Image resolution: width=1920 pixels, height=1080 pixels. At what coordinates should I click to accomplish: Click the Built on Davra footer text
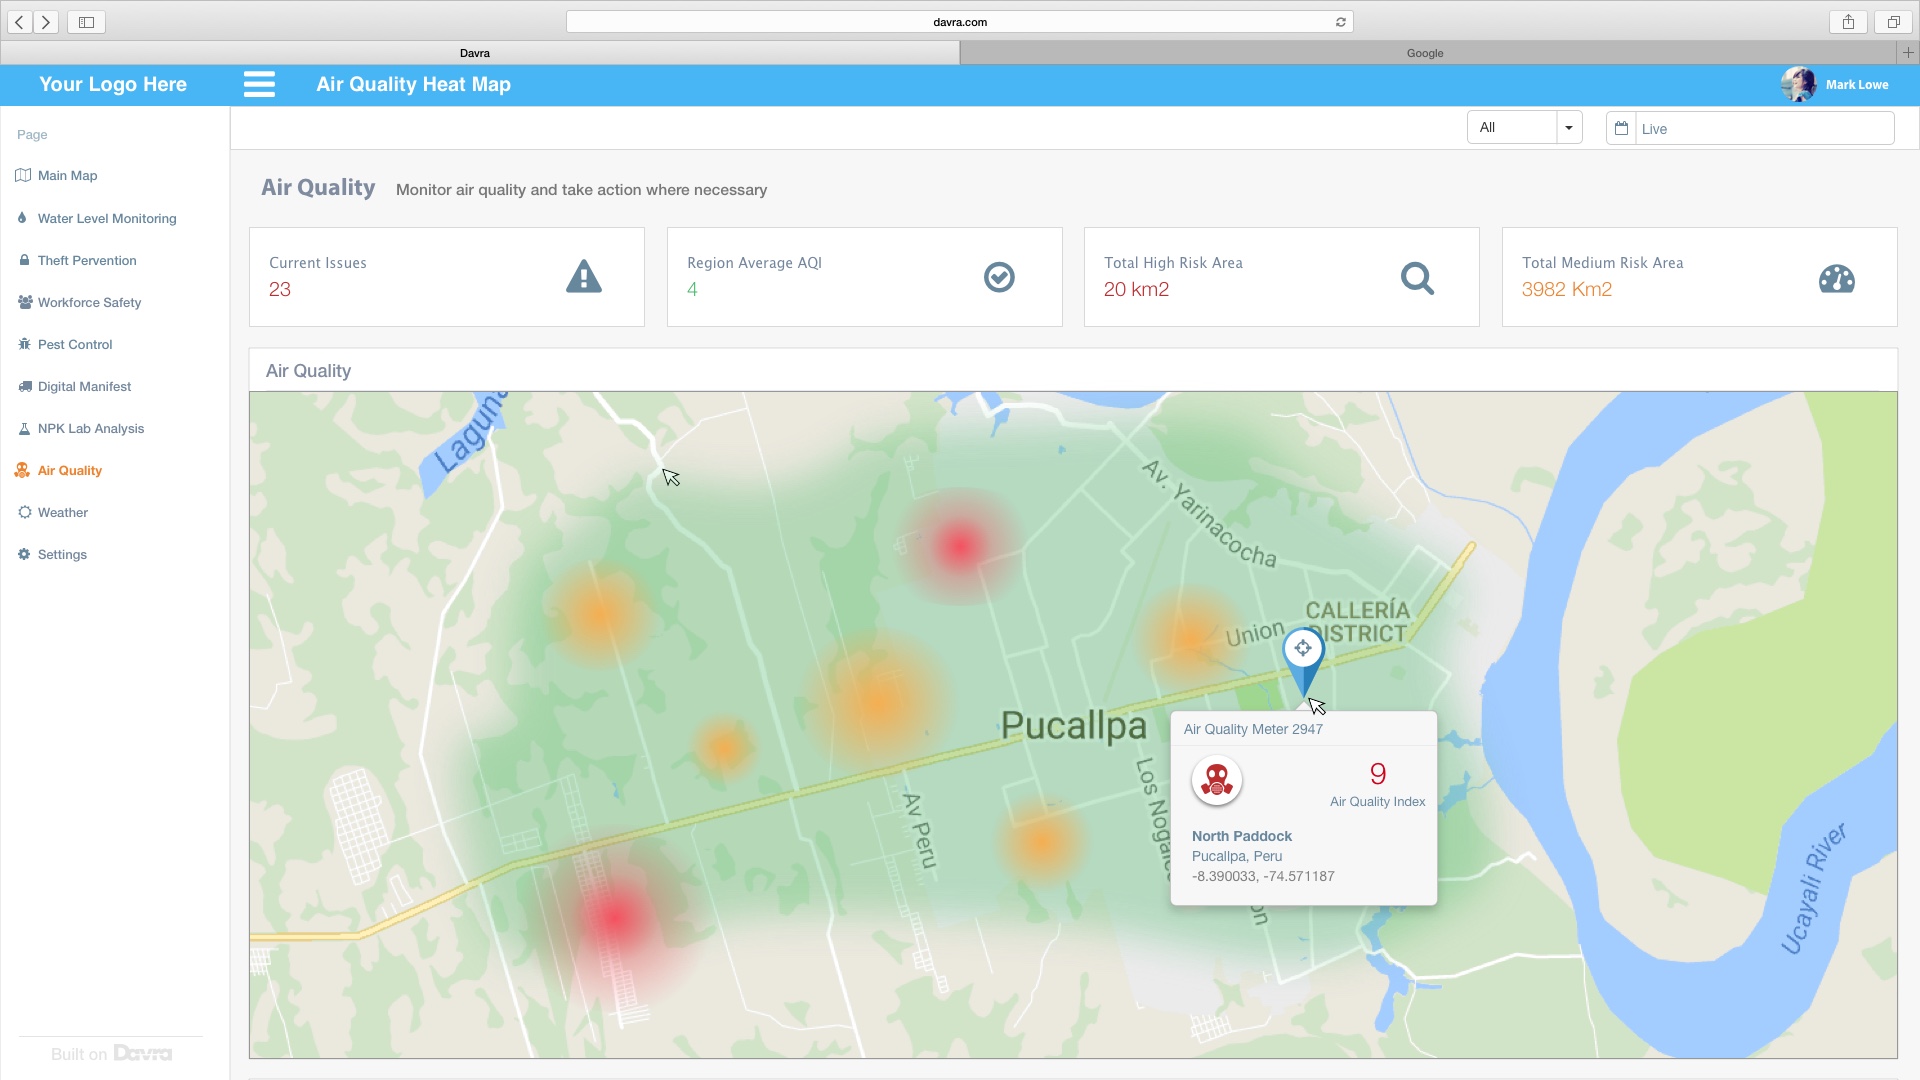click(111, 1053)
